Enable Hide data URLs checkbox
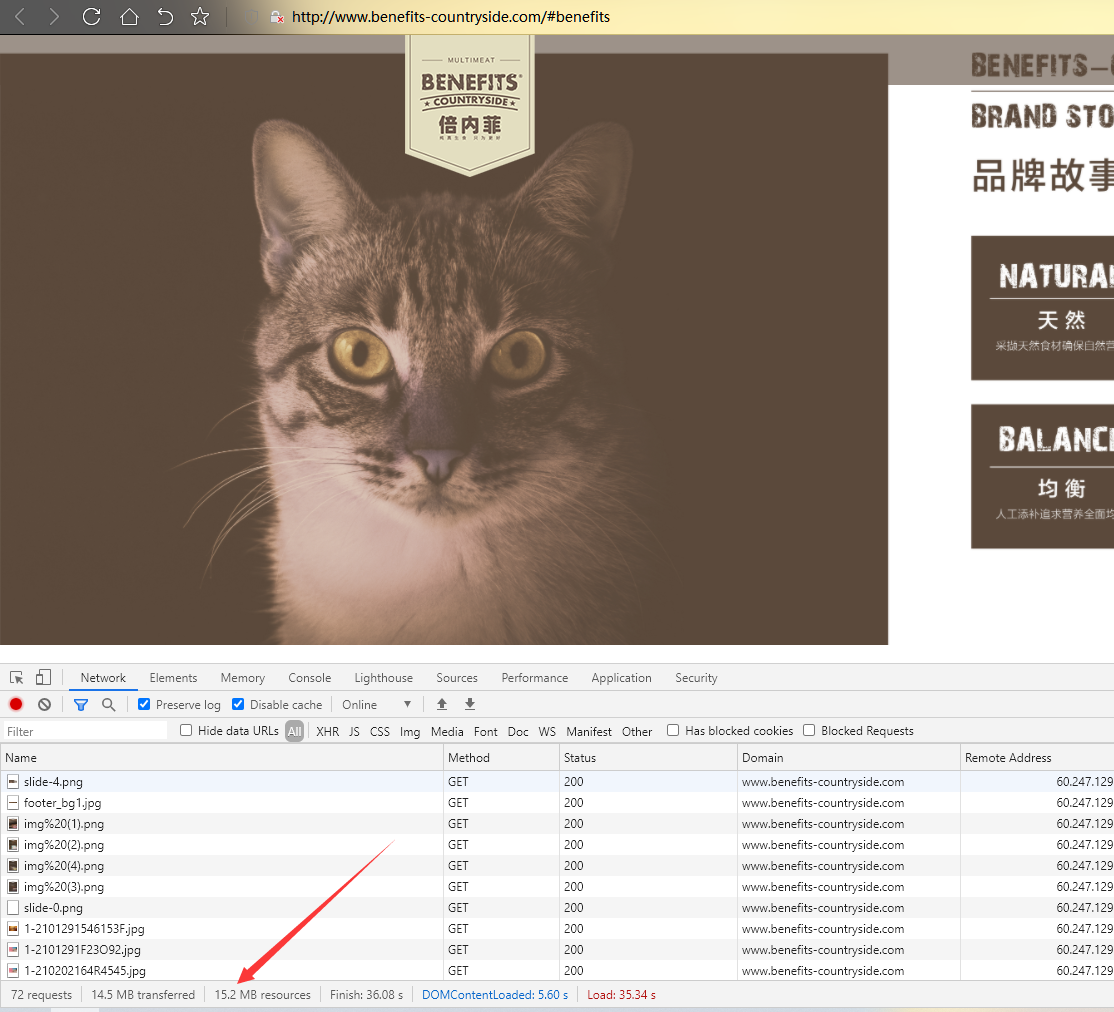 tap(186, 730)
